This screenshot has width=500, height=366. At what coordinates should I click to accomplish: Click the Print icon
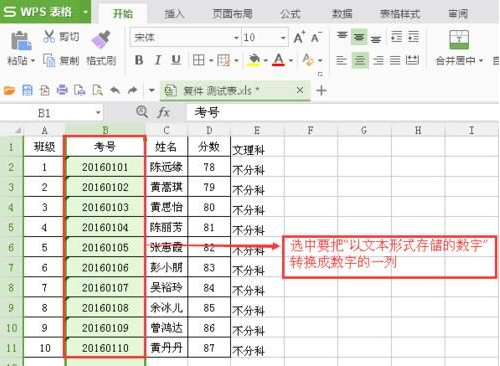(x=62, y=90)
